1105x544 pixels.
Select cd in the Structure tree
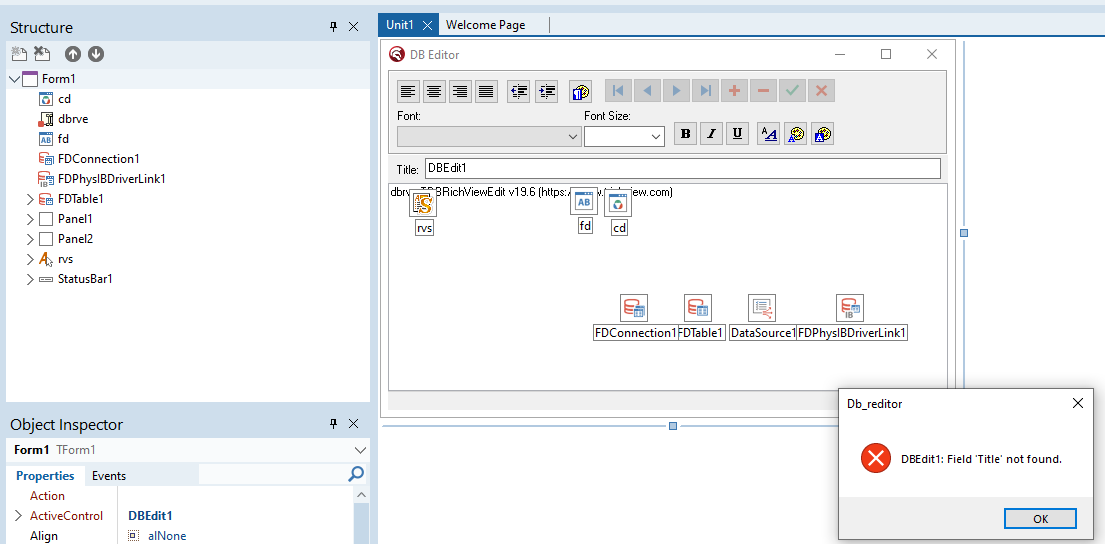[x=64, y=99]
